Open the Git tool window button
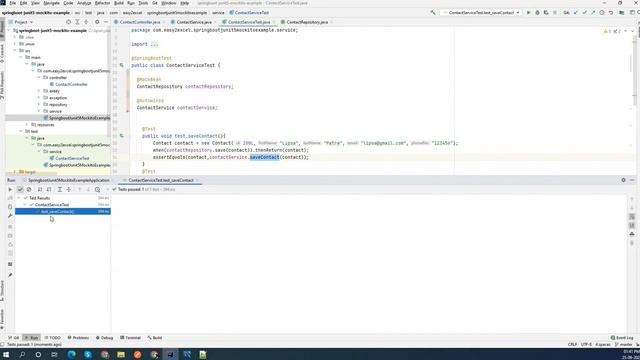640x360 pixels. click(x=14, y=338)
